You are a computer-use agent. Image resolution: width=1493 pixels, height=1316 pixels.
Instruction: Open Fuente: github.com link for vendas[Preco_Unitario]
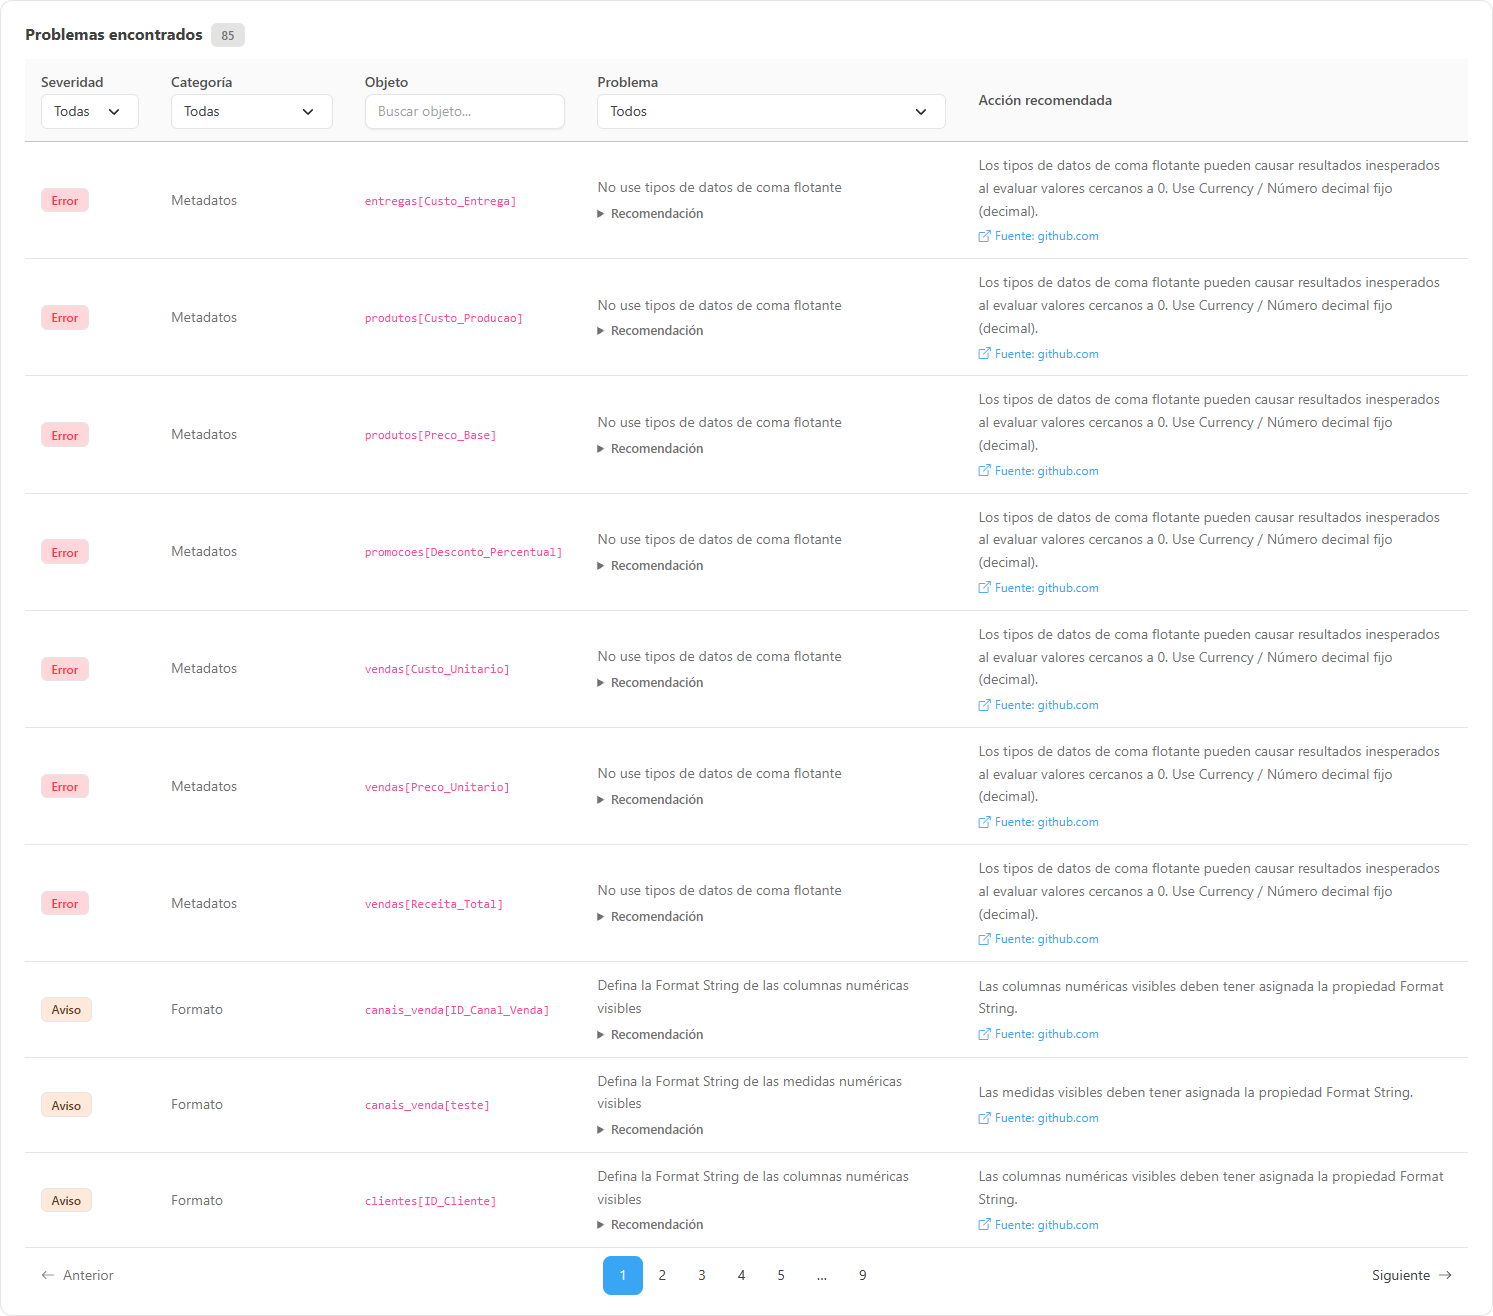point(1039,822)
